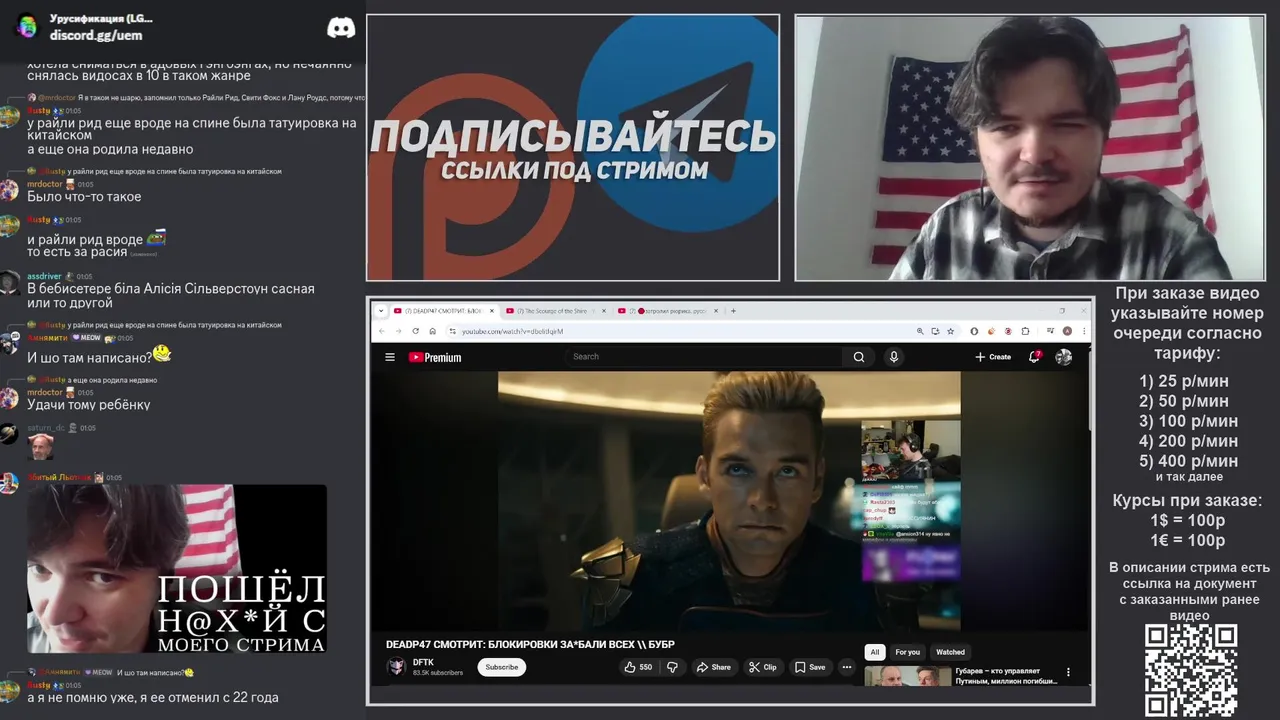Click the Губарев video title link

coord(1006,676)
